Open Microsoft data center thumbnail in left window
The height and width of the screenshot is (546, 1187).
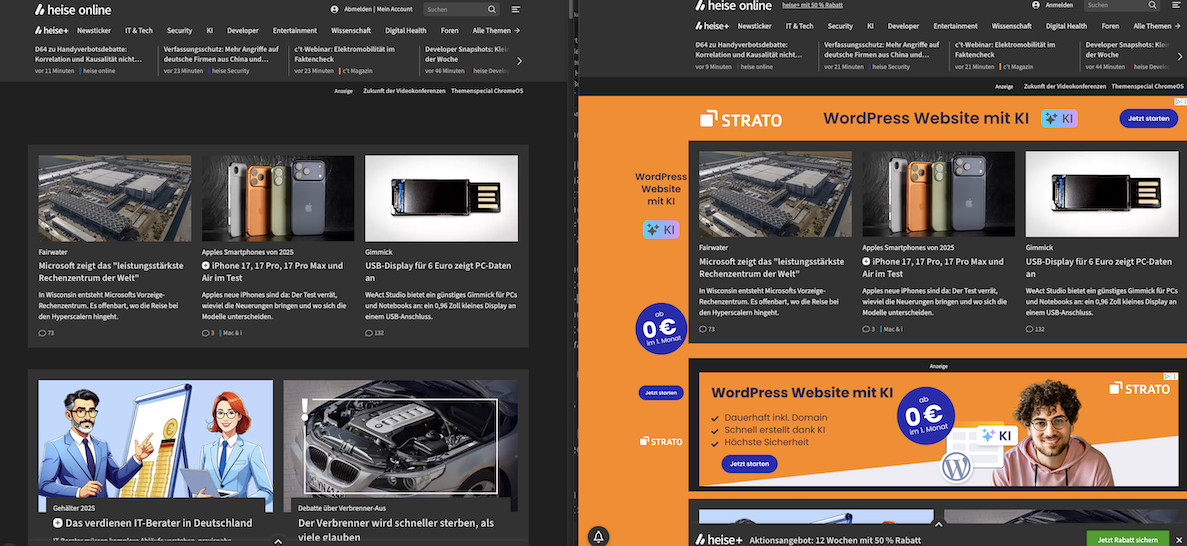pos(114,198)
